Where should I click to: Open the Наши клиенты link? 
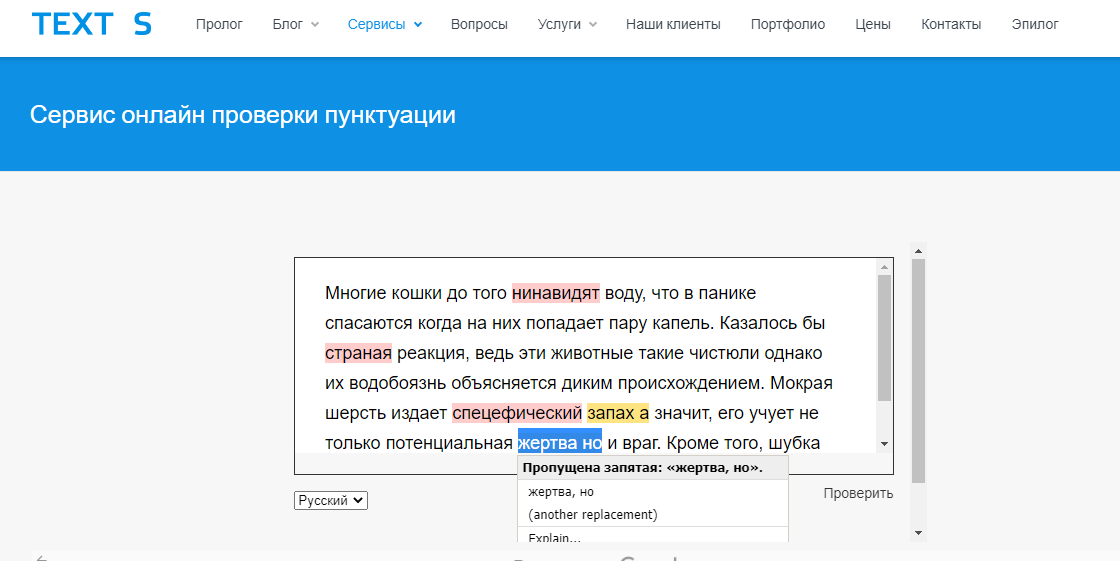click(673, 25)
